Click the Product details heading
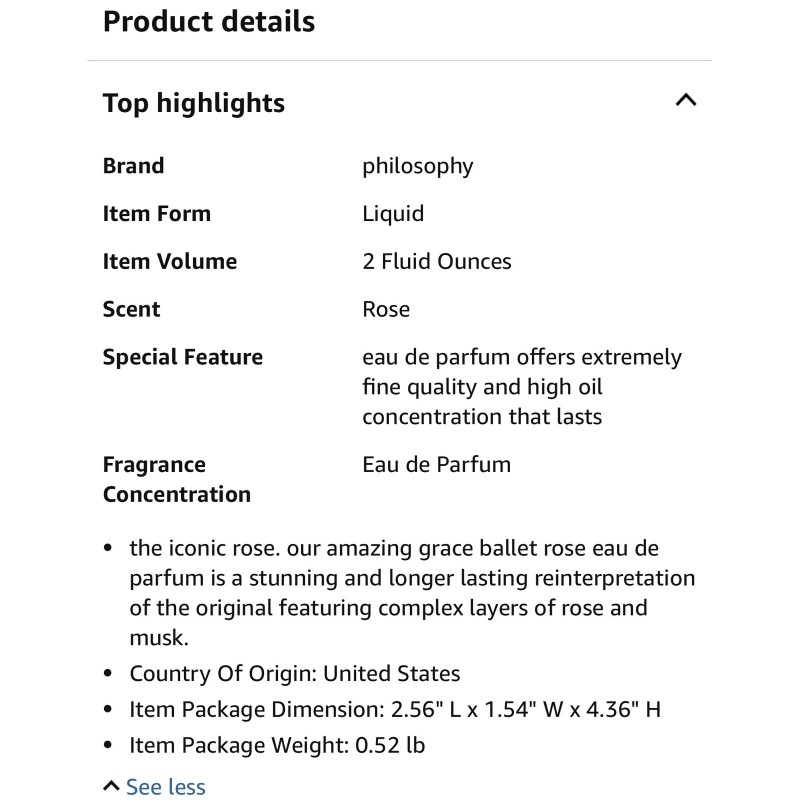The height and width of the screenshot is (800, 800). click(x=209, y=21)
